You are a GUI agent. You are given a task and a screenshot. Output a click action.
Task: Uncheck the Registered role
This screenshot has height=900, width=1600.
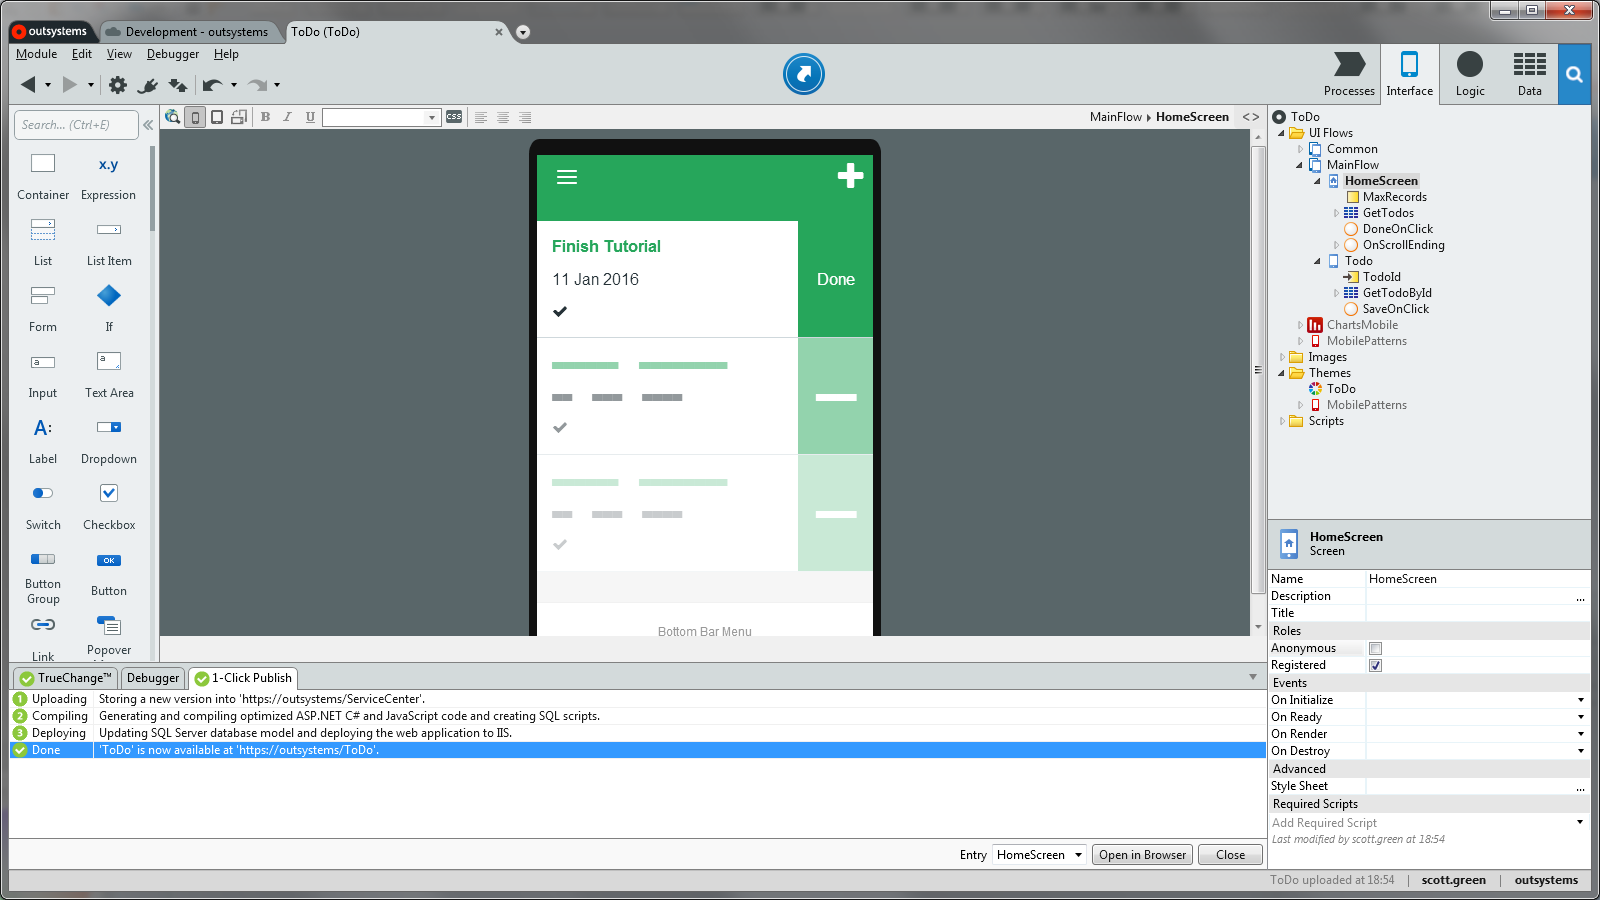pyautogui.click(x=1376, y=665)
